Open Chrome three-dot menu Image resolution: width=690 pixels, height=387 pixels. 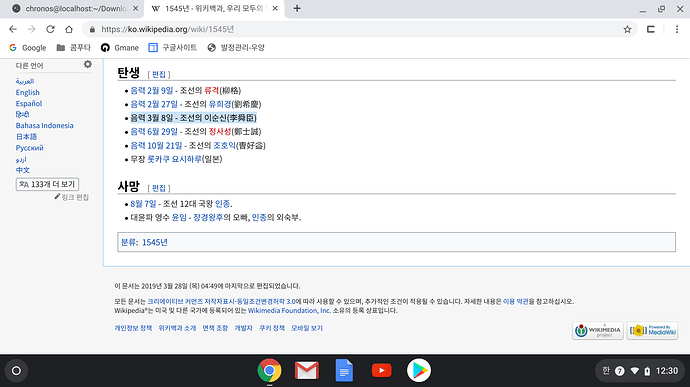click(x=677, y=29)
